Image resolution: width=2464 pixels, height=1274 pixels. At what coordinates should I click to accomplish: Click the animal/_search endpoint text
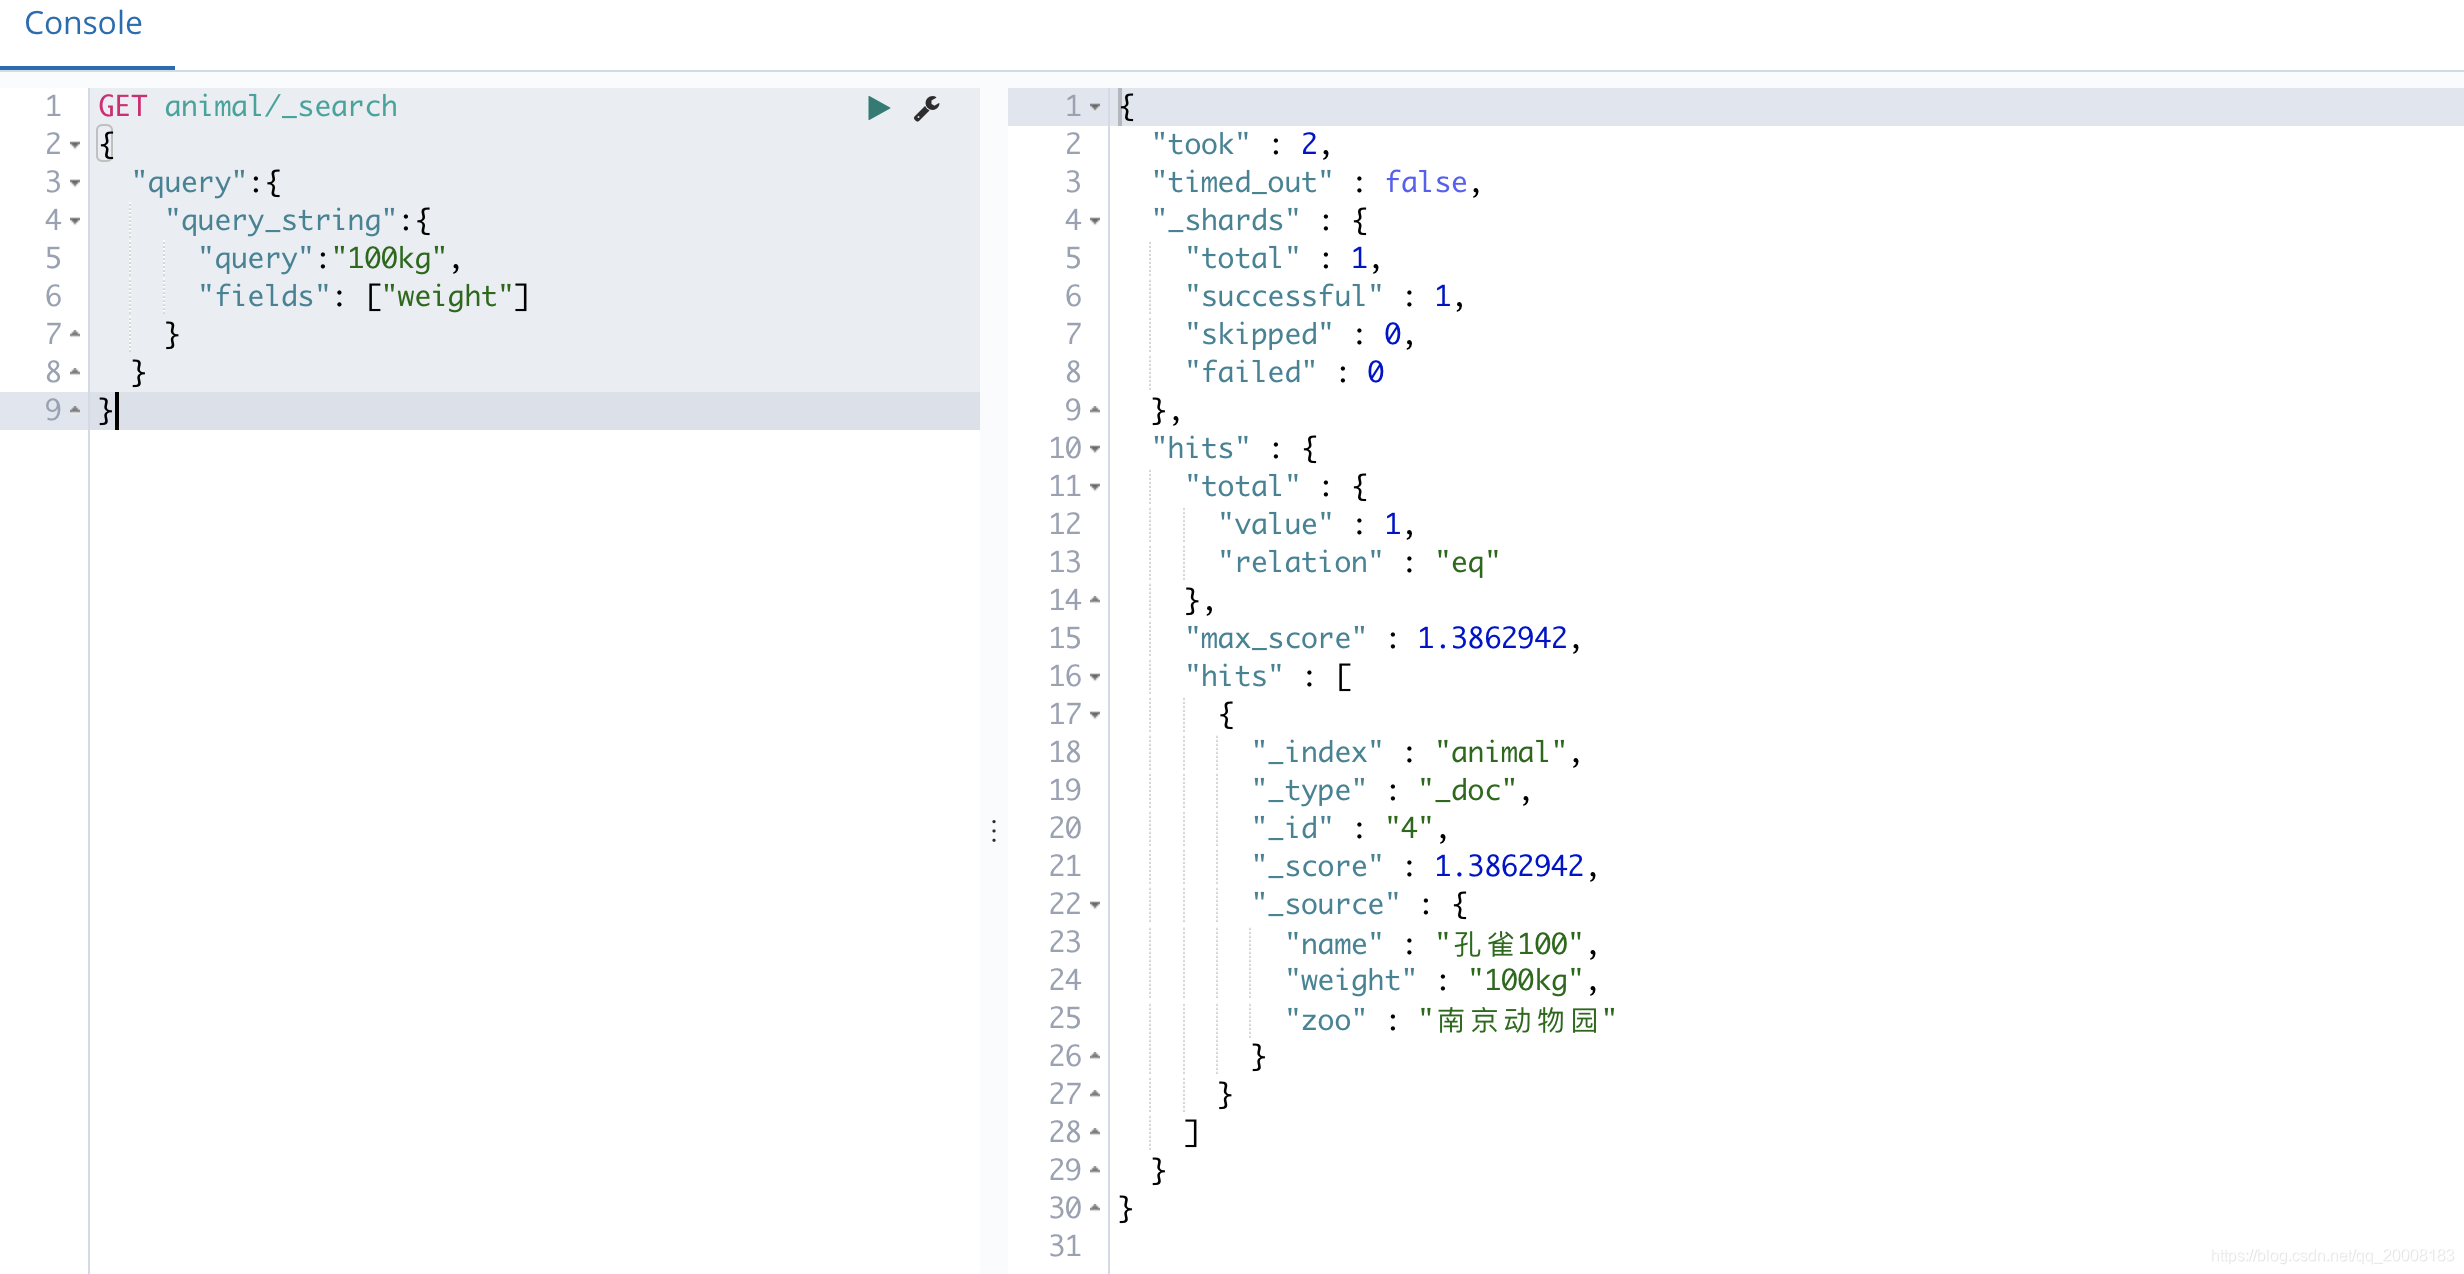point(281,106)
